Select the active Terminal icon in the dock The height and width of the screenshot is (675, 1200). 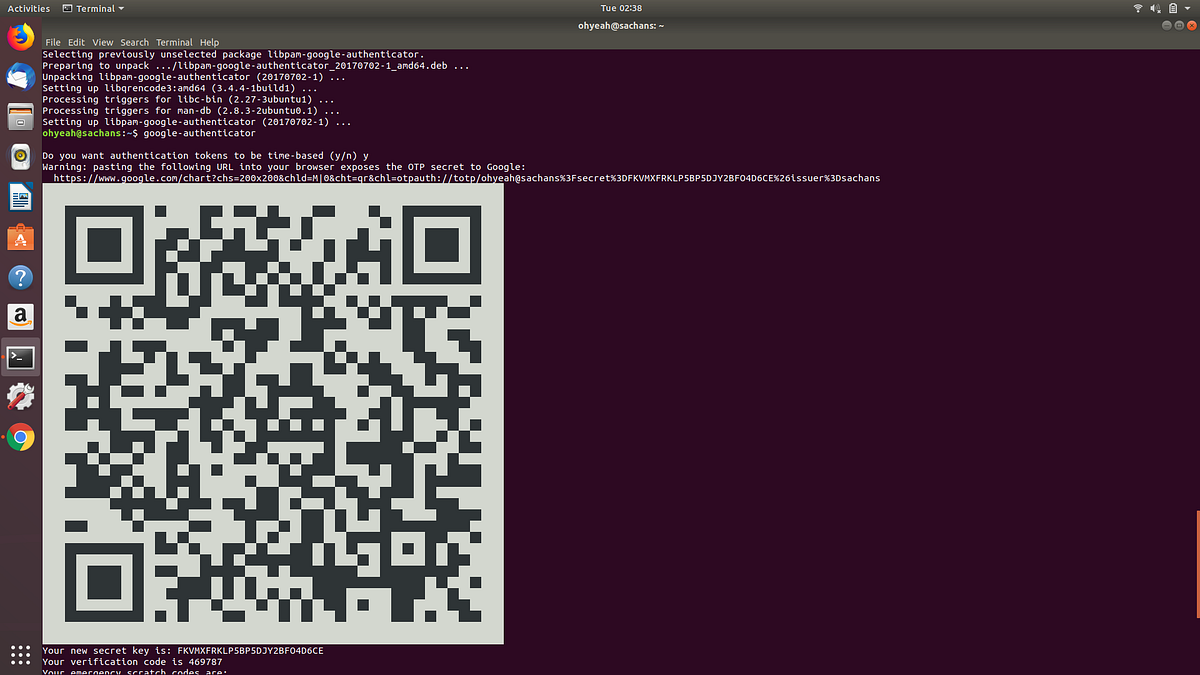point(20,357)
